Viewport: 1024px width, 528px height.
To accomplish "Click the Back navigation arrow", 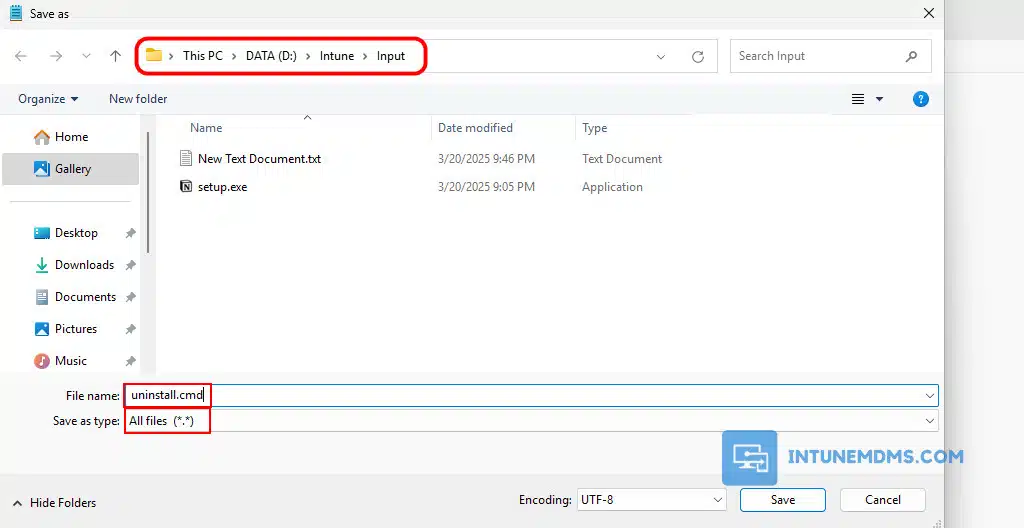I will (x=21, y=56).
